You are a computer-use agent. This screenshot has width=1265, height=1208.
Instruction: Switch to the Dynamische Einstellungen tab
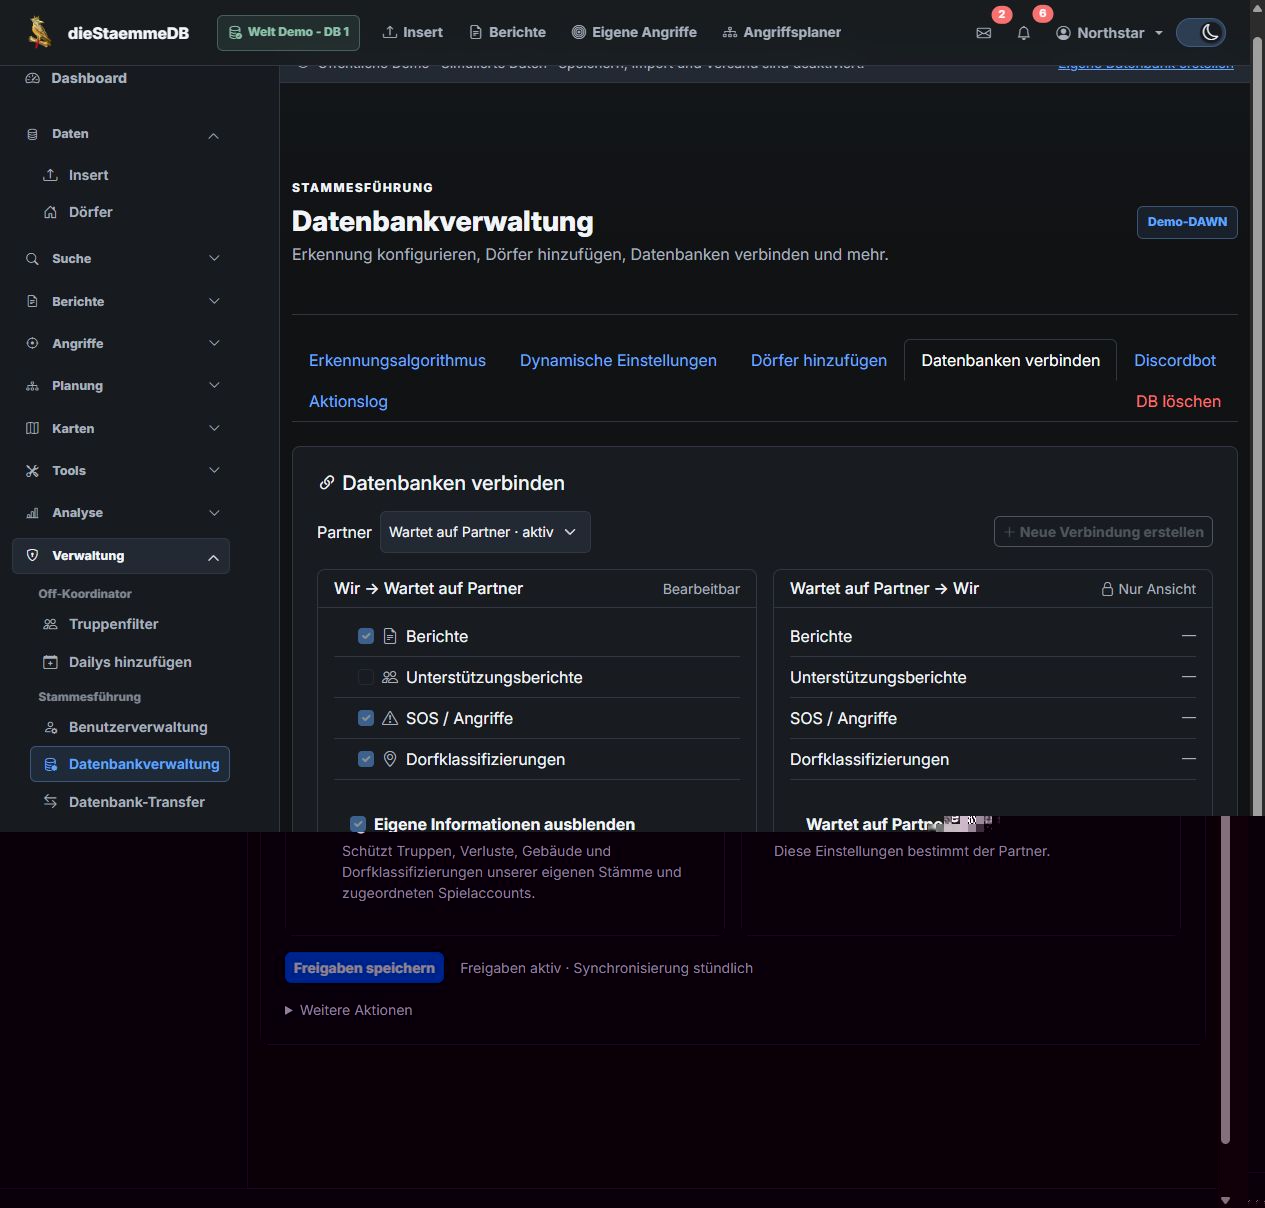click(618, 360)
